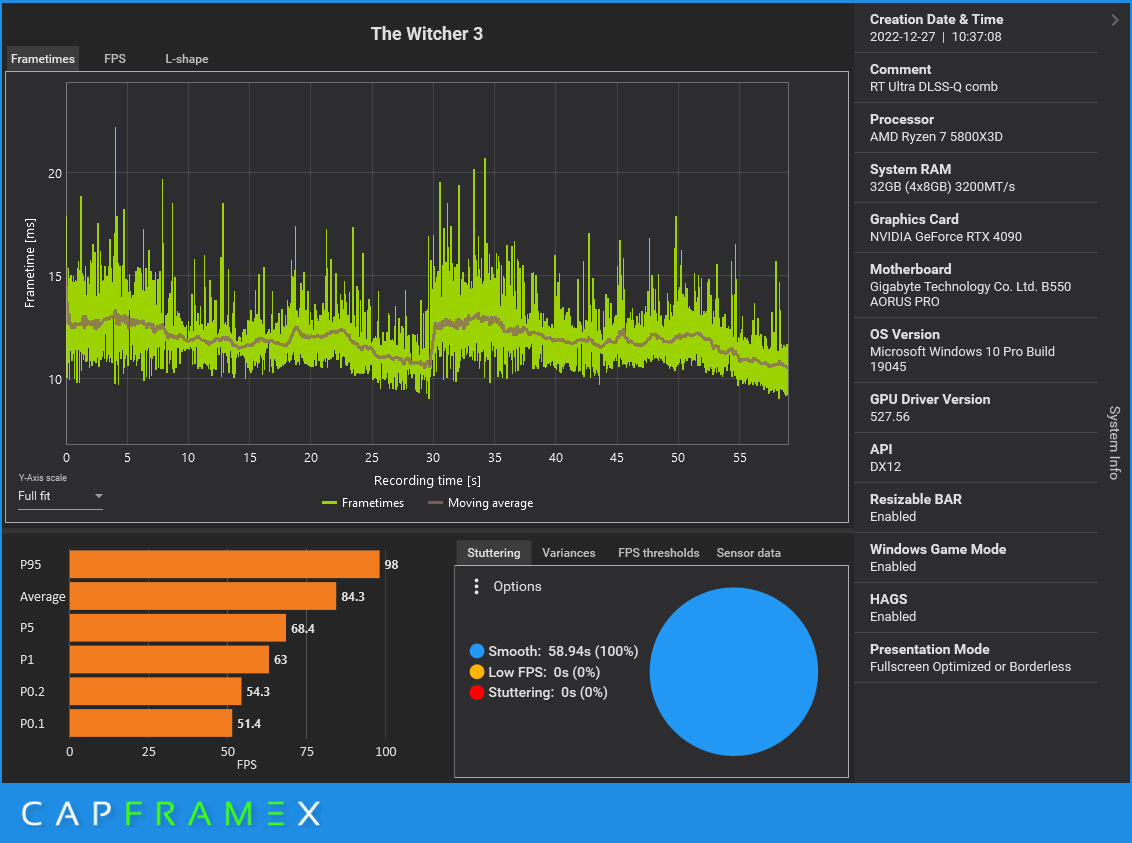Click the Presentation Mode value text
1132x843 pixels.
[970, 667]
